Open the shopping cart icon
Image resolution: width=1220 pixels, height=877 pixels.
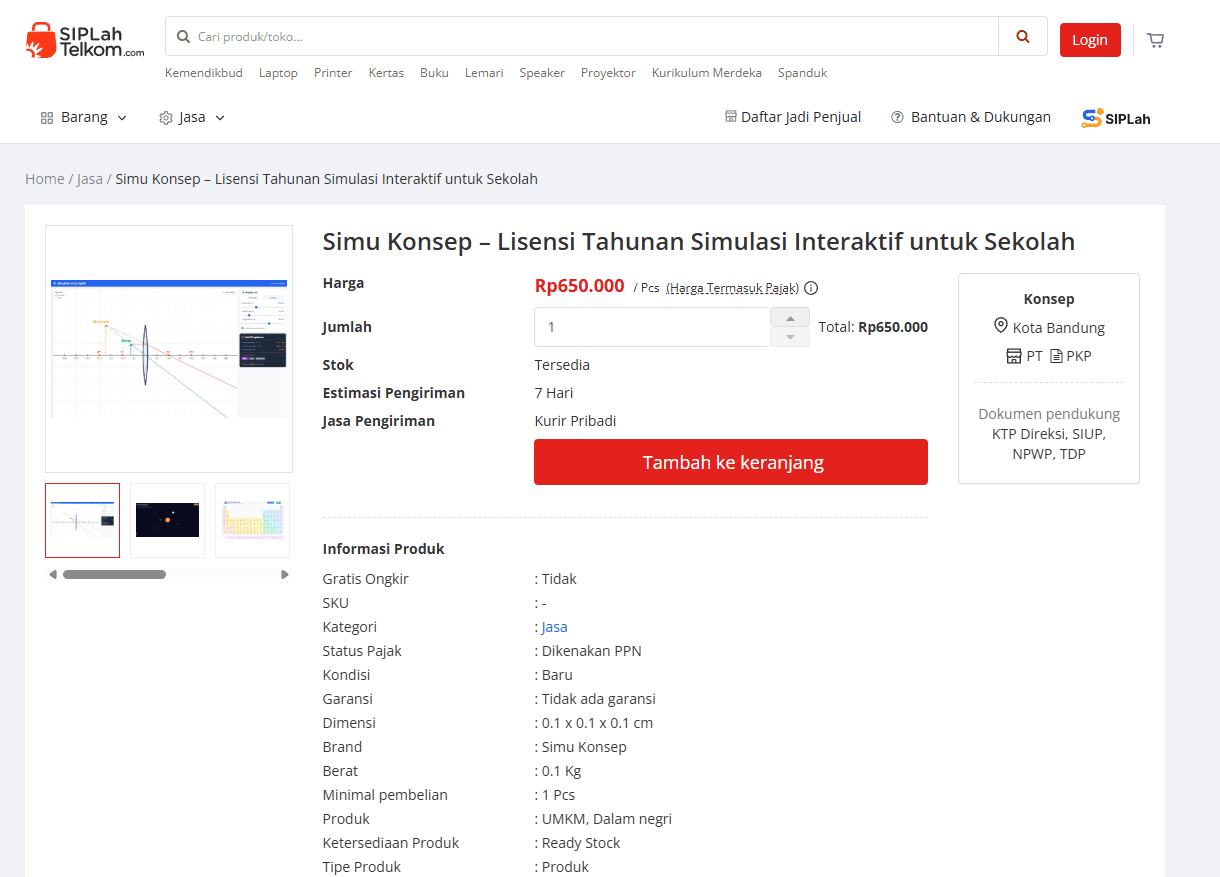coord(1155,39)
